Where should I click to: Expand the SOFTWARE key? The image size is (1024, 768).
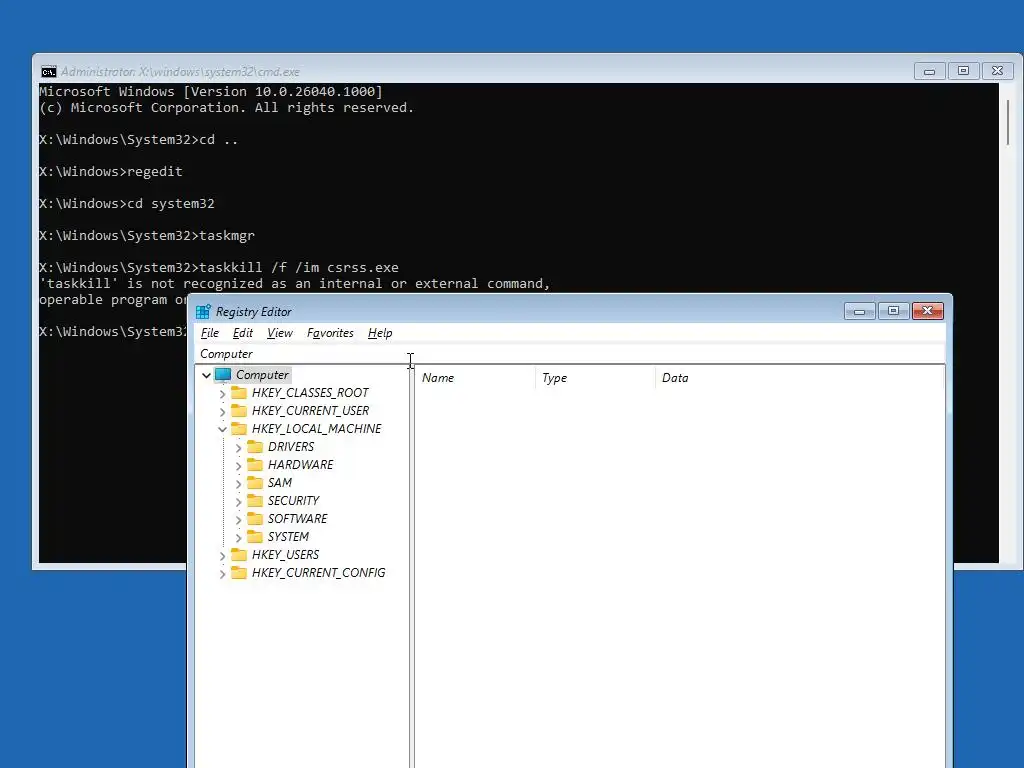click(x=238, y=519)
